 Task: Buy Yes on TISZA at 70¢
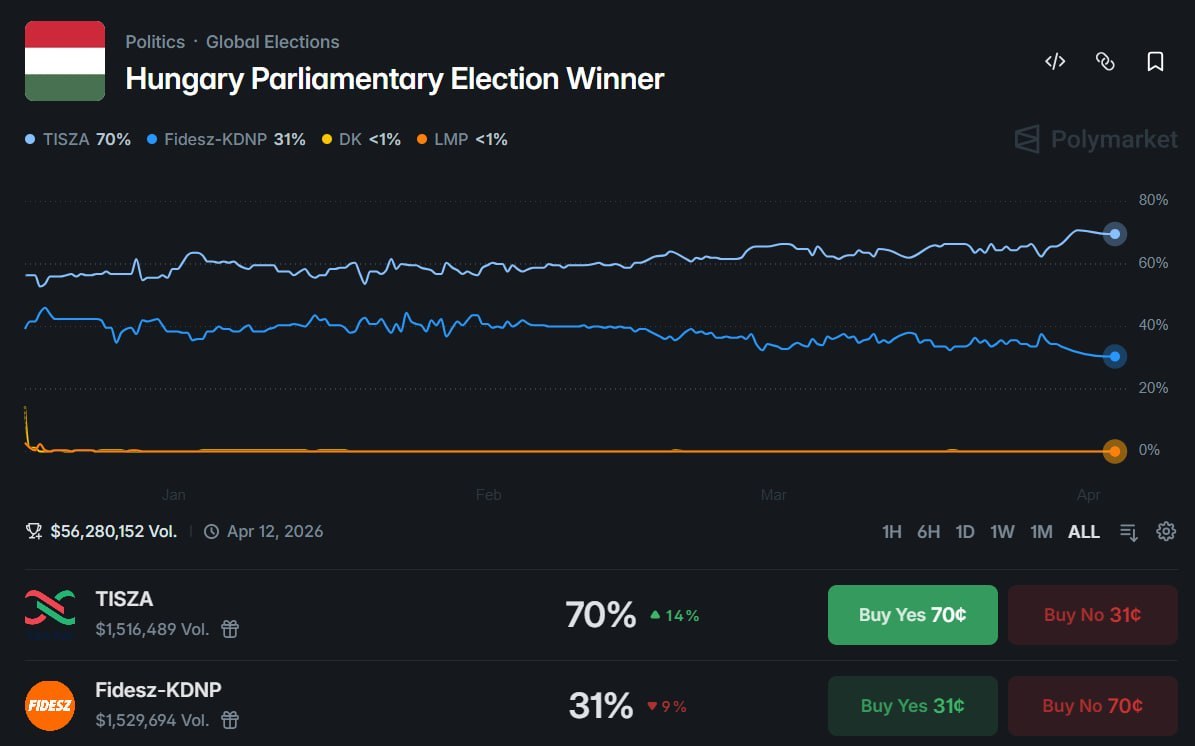912,615
